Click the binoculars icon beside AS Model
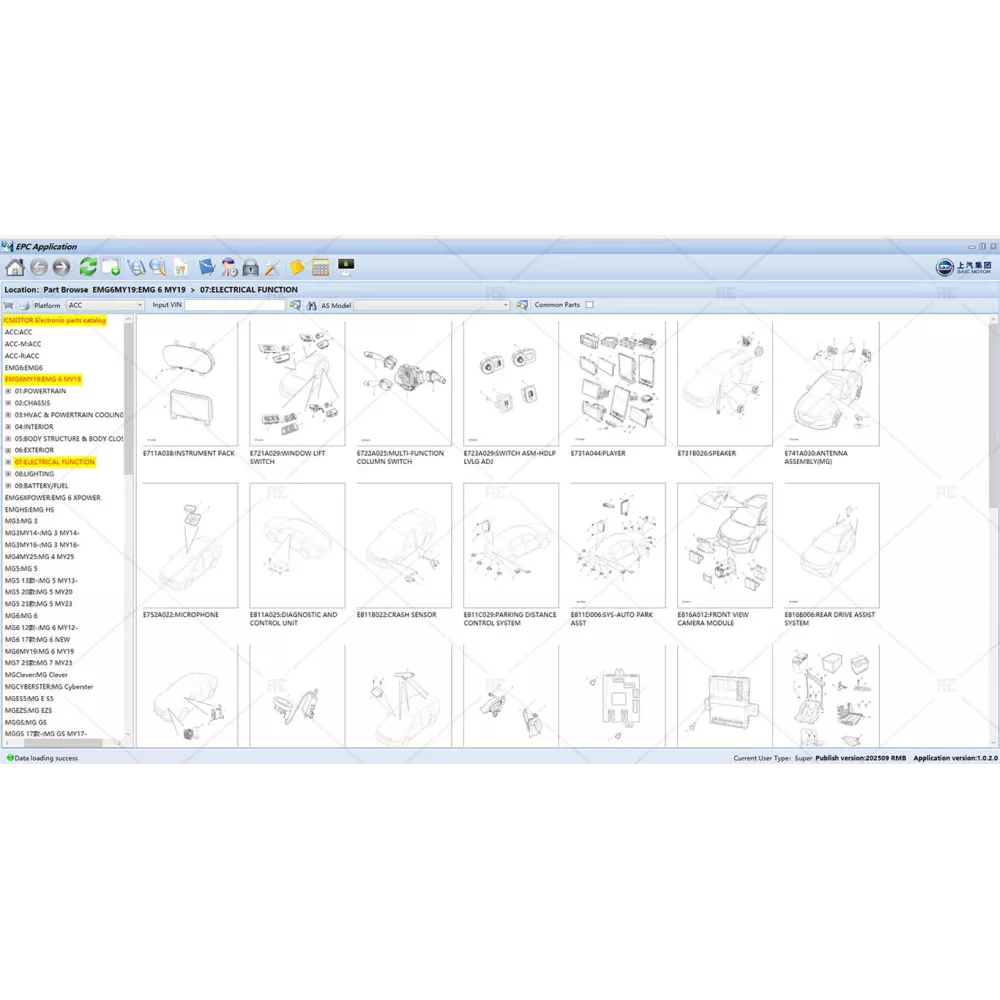 (x=310, y=305)
